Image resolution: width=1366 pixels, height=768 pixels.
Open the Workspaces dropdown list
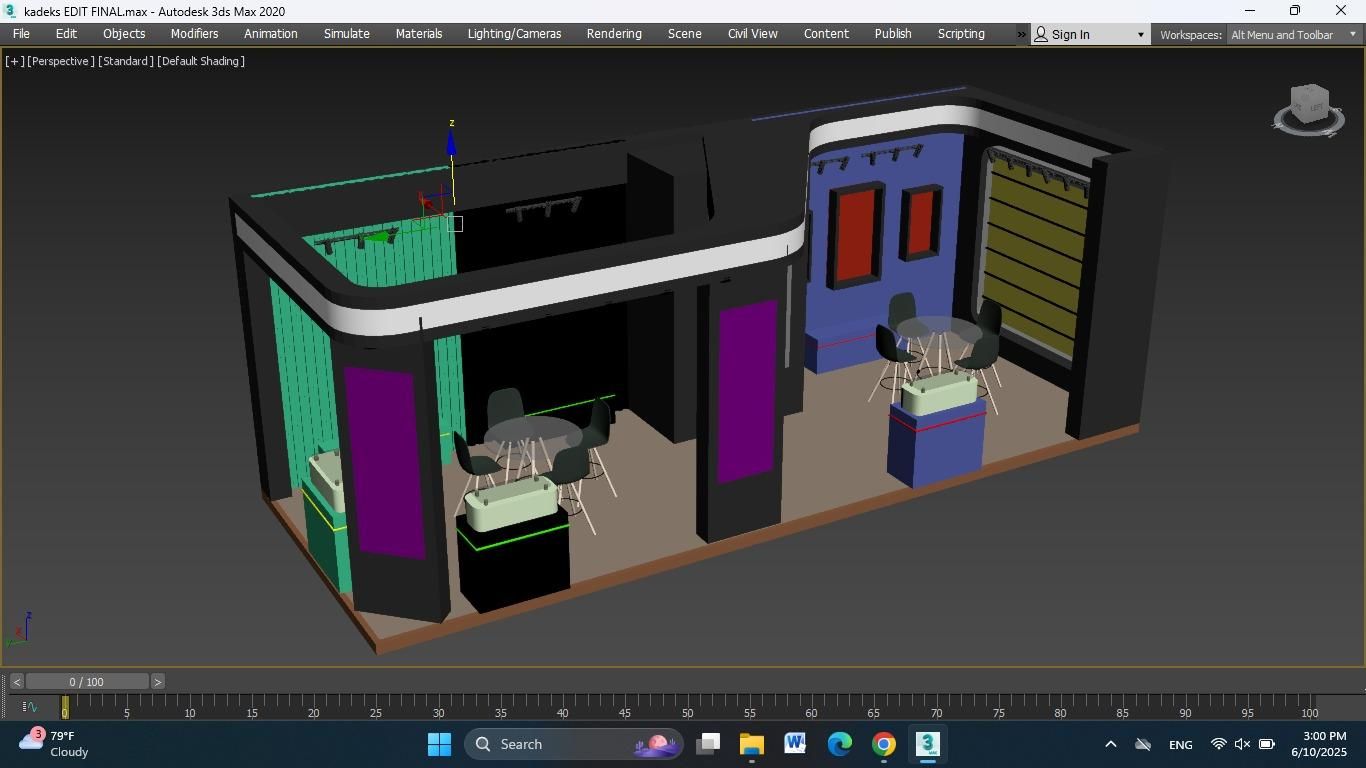[1294, 35]
